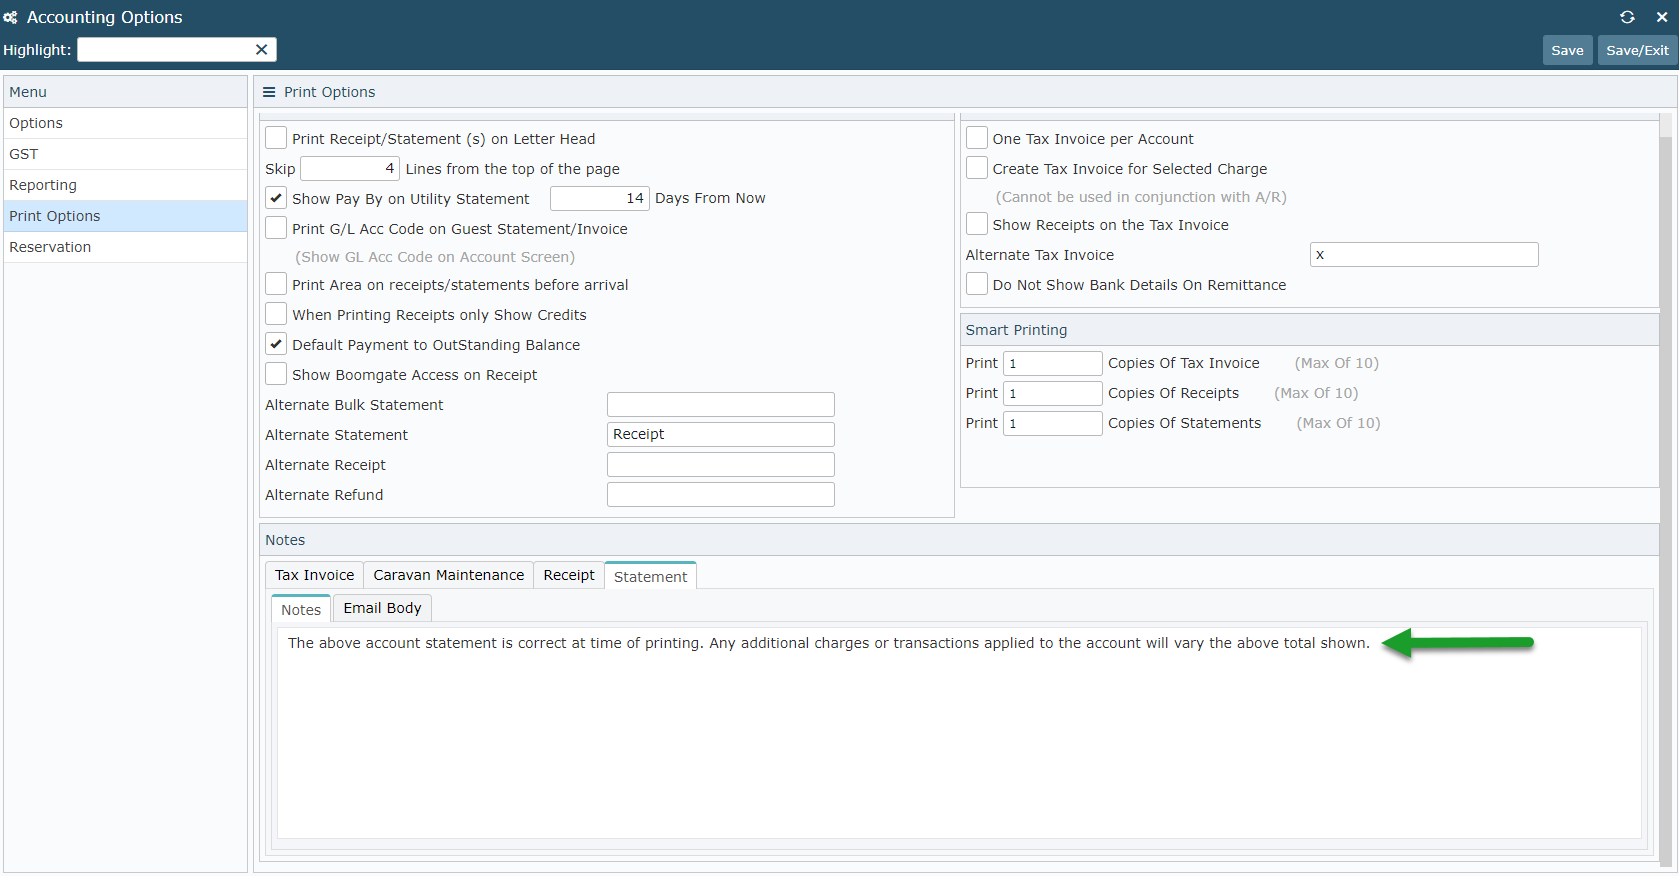This screenshot has height=876, width=1679.
Task: Uncheck Default Payment to OutStanding Balance
Action: [x=276, y=344]
